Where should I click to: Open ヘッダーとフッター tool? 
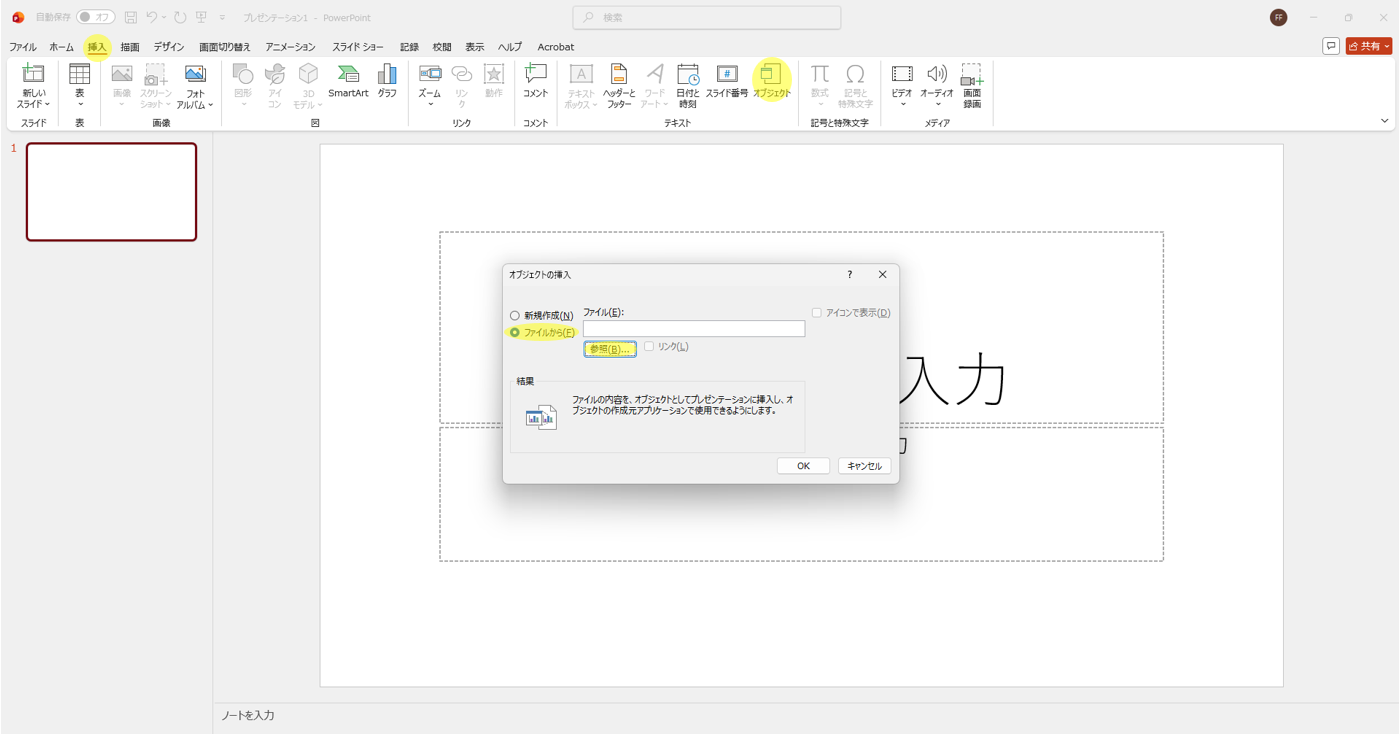click(x=618, y=85)
